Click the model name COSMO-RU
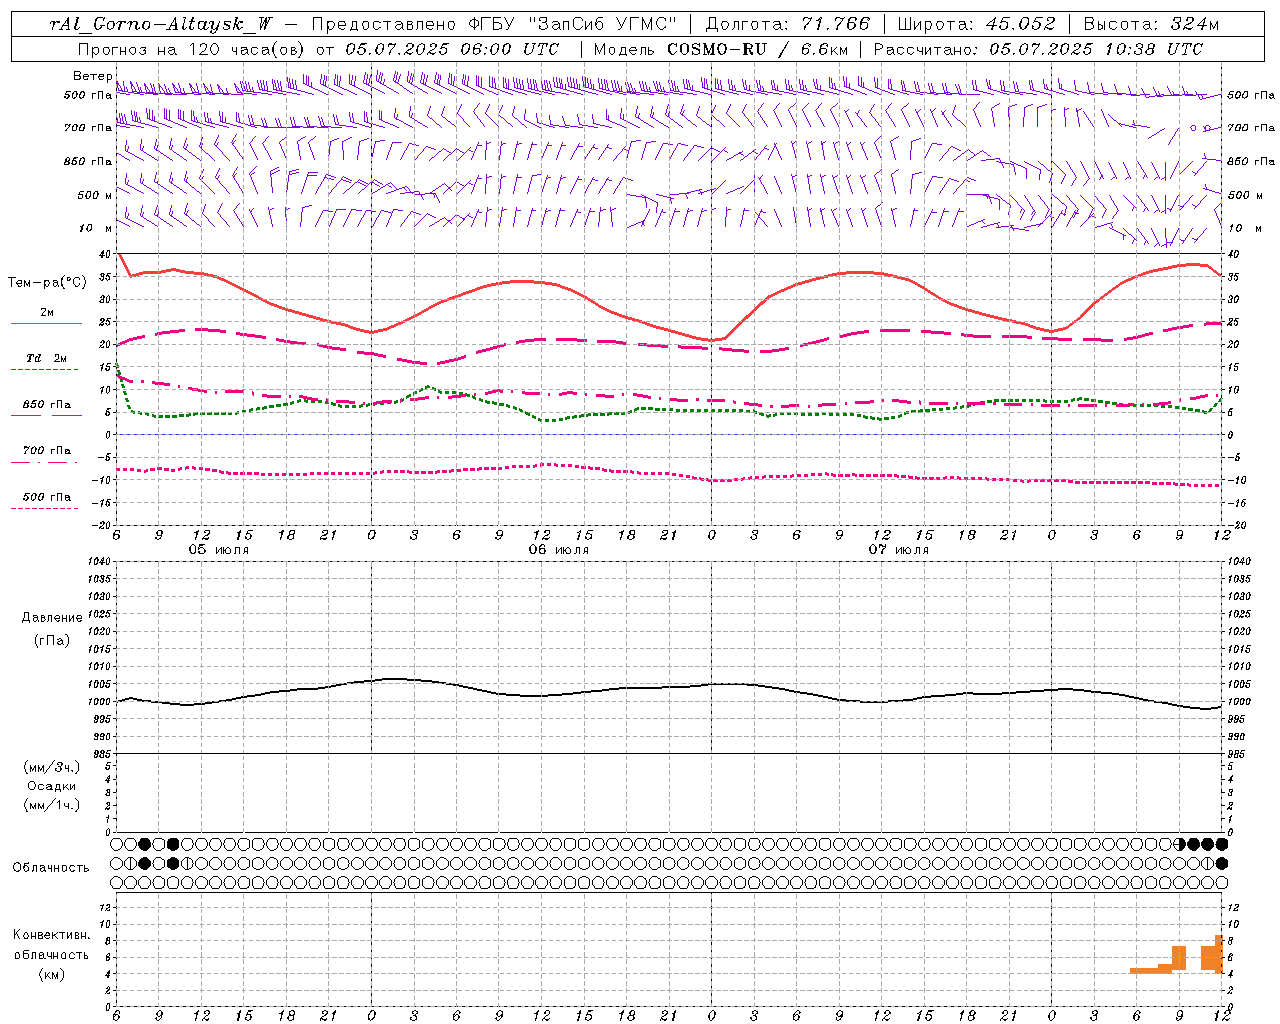Image resolution: width=1280 pixels, height=1024 pixels. 717,48
